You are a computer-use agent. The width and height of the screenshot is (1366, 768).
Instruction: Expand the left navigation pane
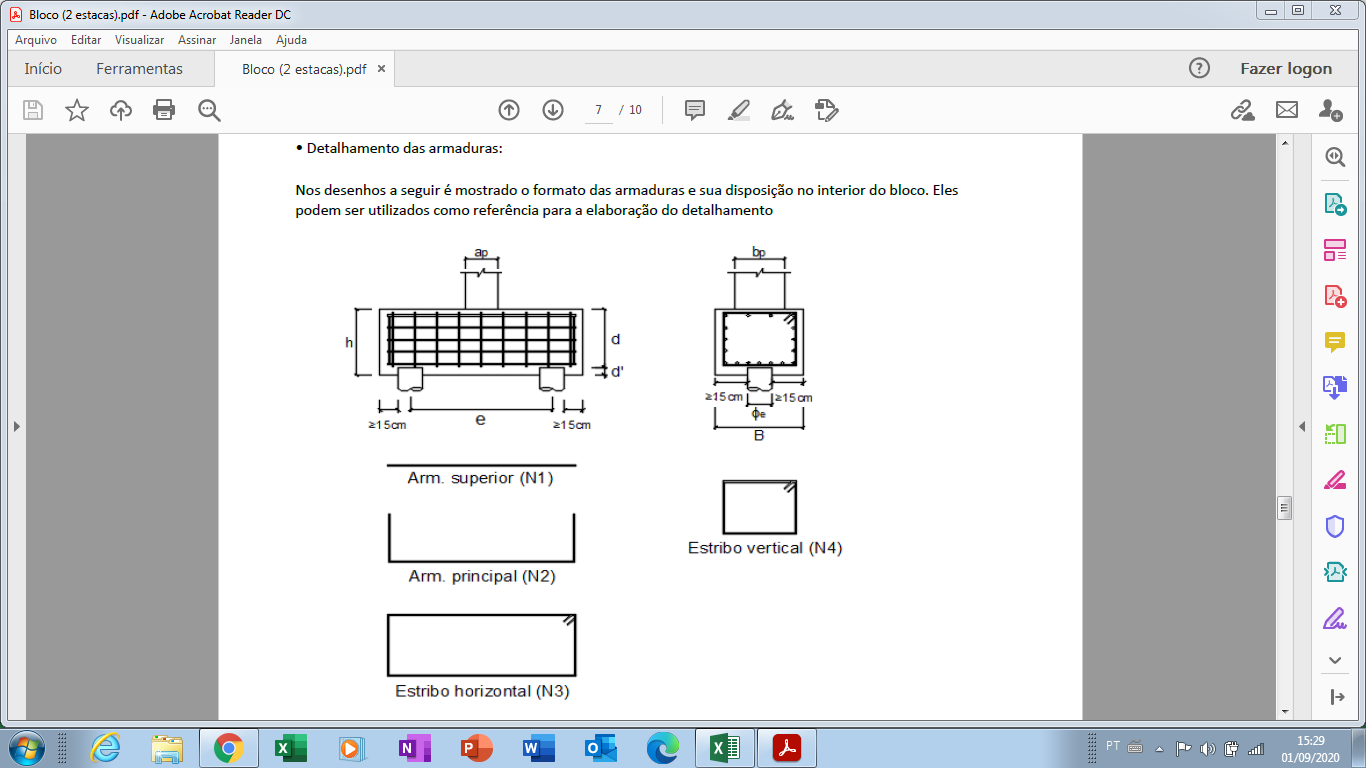pyautogui.click(x=16, y=427)
